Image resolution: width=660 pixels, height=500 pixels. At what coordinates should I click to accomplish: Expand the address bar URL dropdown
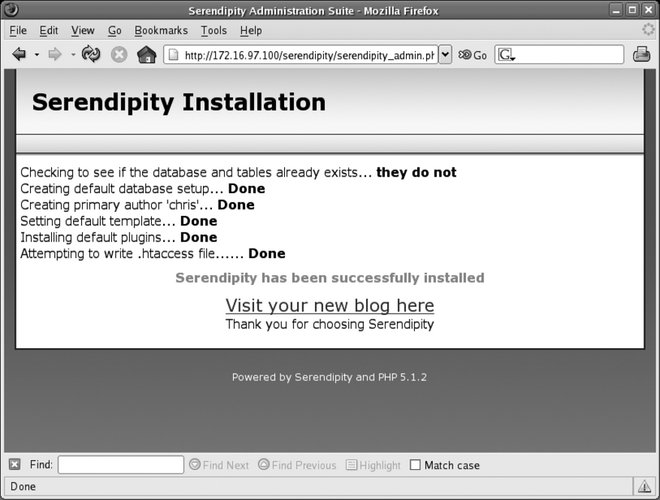[x=445, y=55]
